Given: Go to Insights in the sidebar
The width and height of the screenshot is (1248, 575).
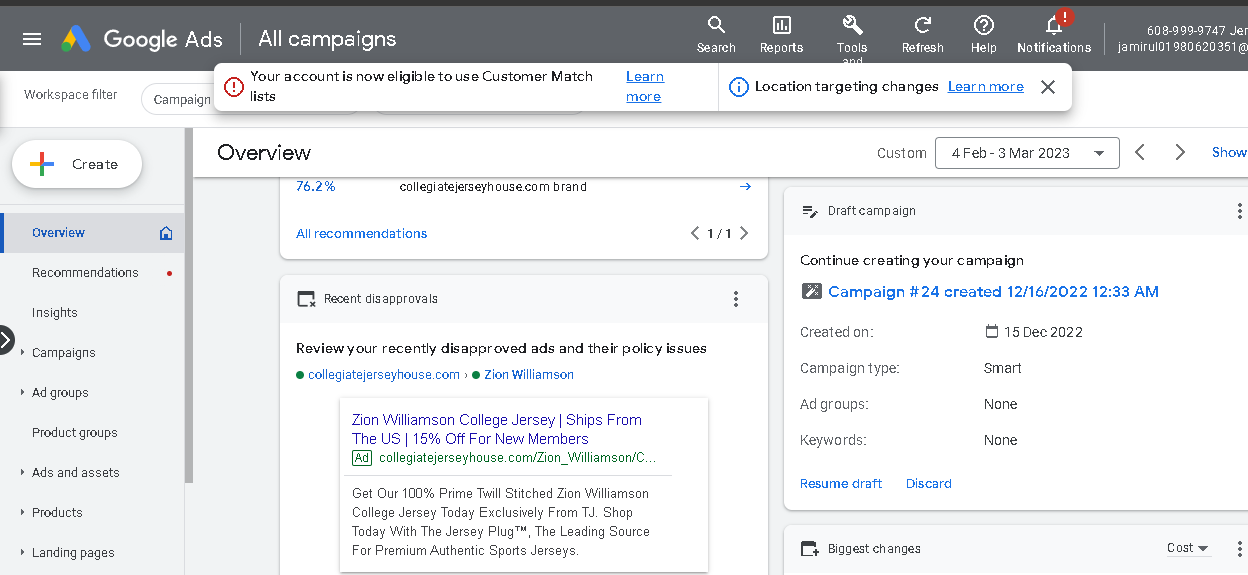Looking at the screenshot, I should pyautogui.click(x=55, y=313).
